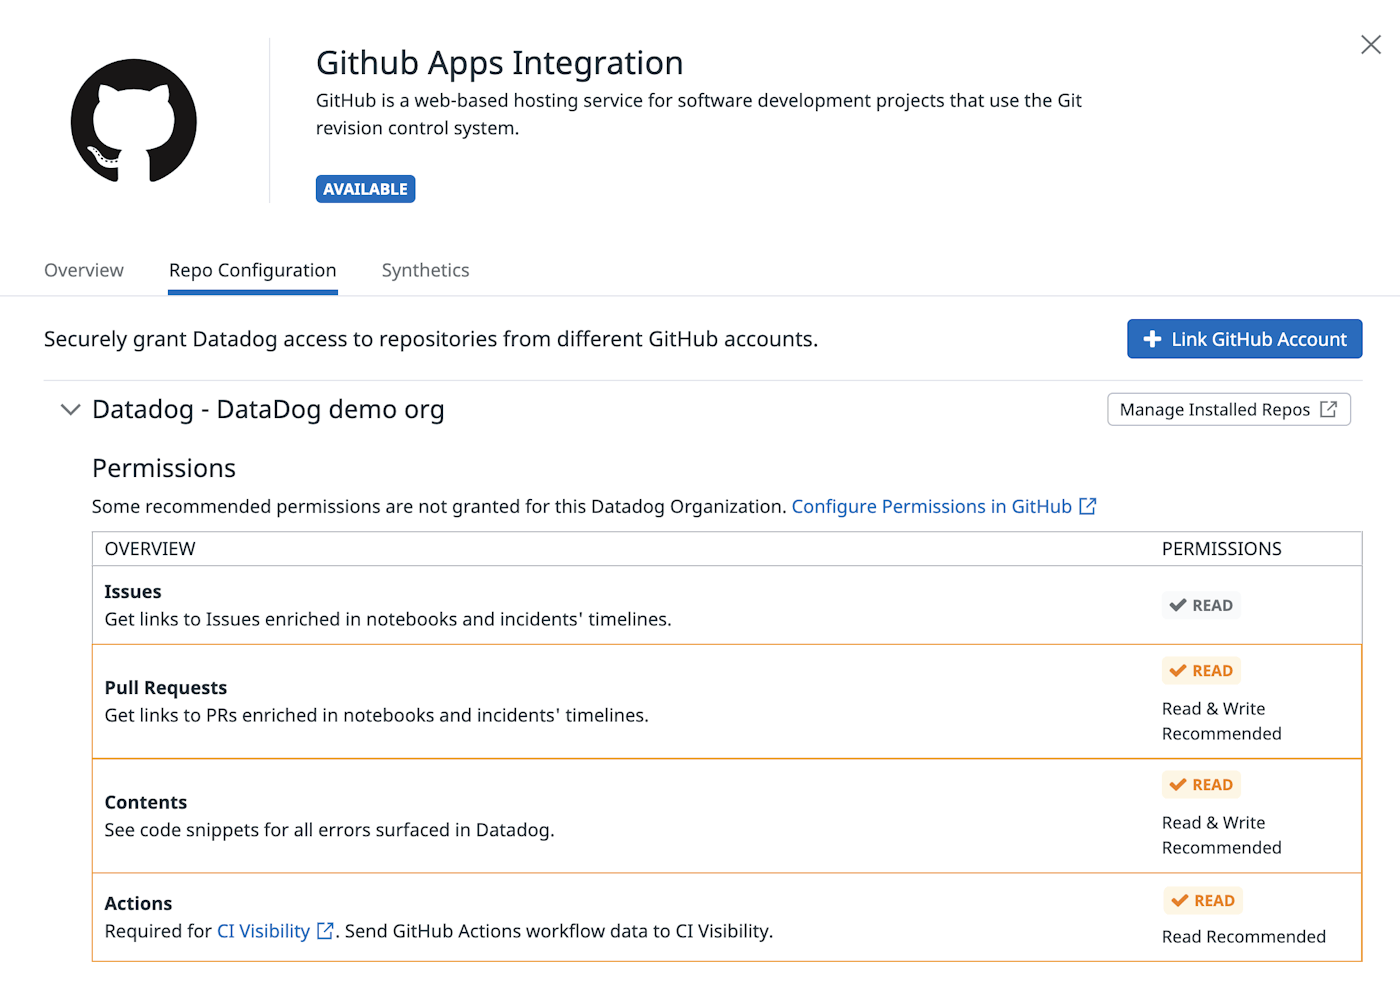Click the 'GitHub is a web-based hosting service' description
This screenshot has height=985, width=1400.
pos(699,114)
